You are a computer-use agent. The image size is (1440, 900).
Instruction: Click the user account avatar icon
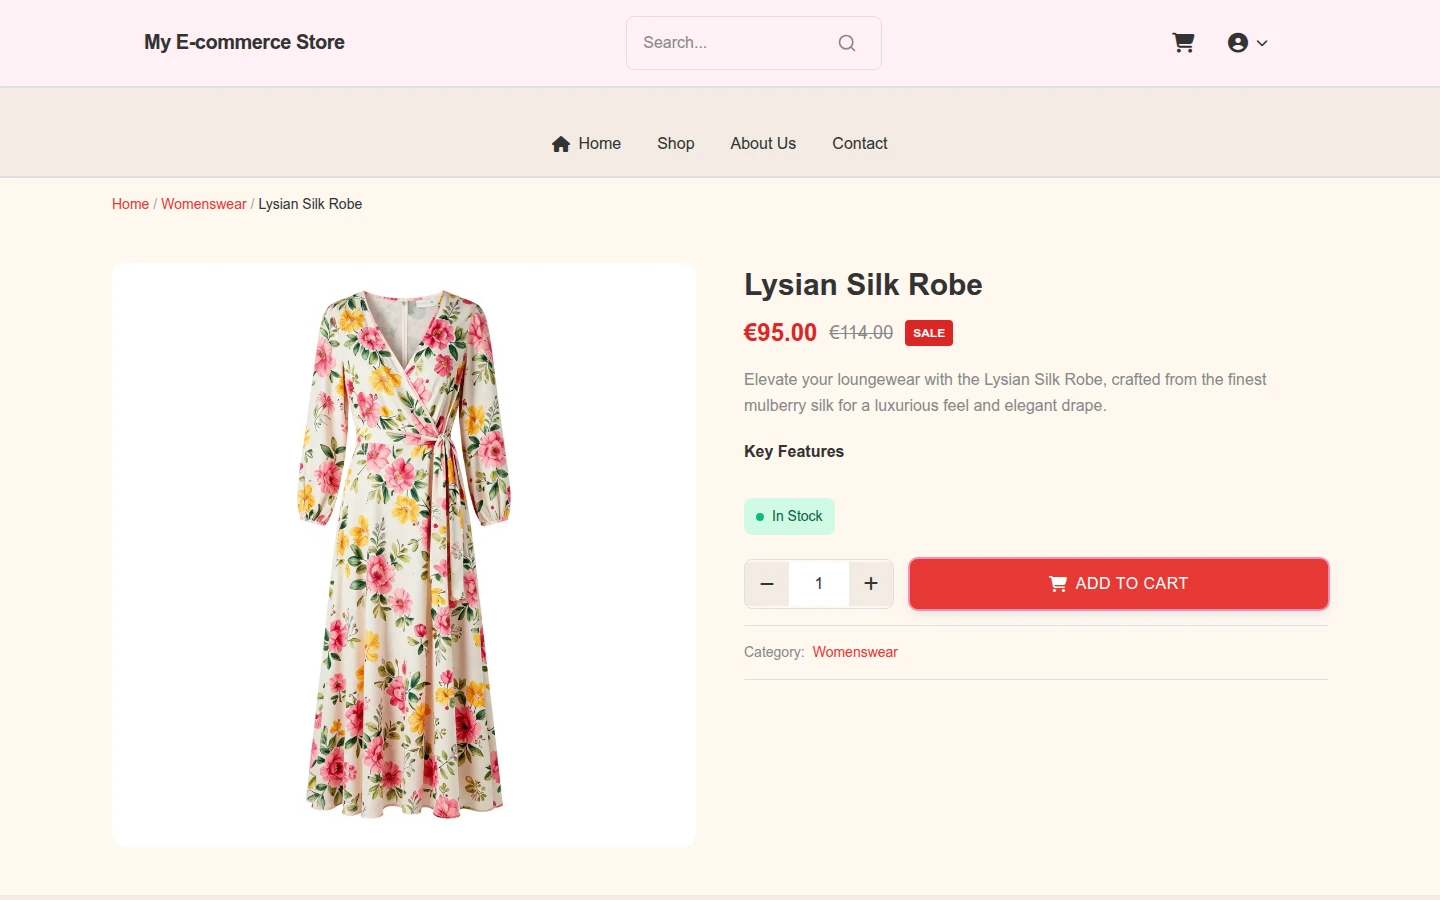(x=1238, y=43)
